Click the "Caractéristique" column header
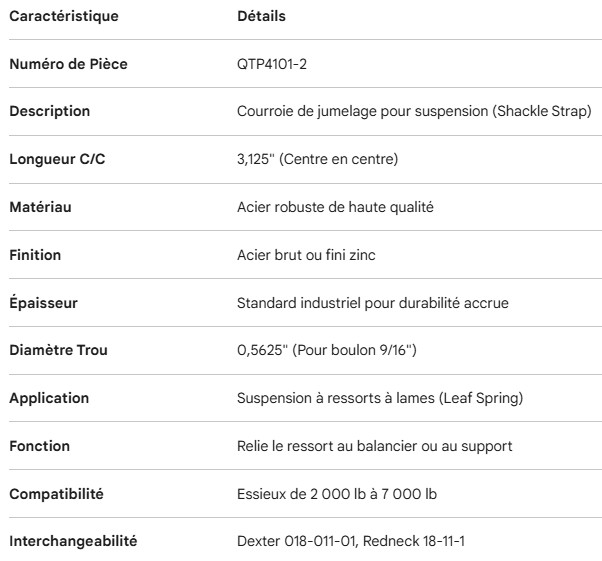The height and width of the screenshot is (561, 602). [x=63, y=17]
